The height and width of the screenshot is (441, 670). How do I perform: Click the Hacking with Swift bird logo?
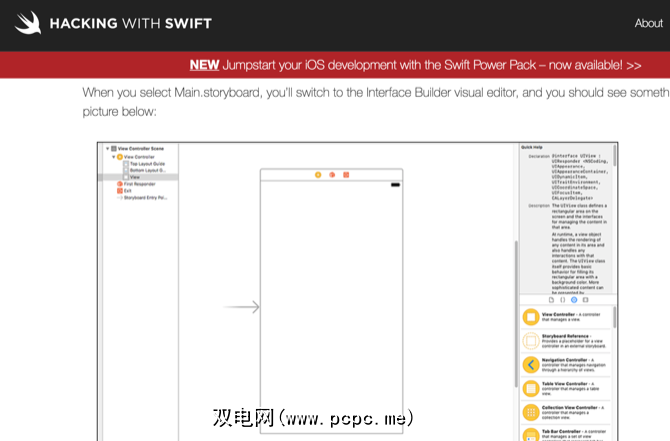click(x=28, y=23)
